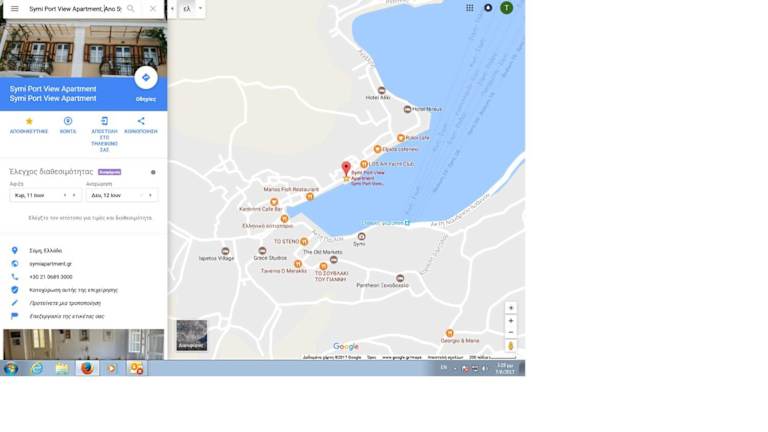Viewport: 768px width, 432px height.
Task: Select the TO STENO restaurant marker
Action: (304, 241)
